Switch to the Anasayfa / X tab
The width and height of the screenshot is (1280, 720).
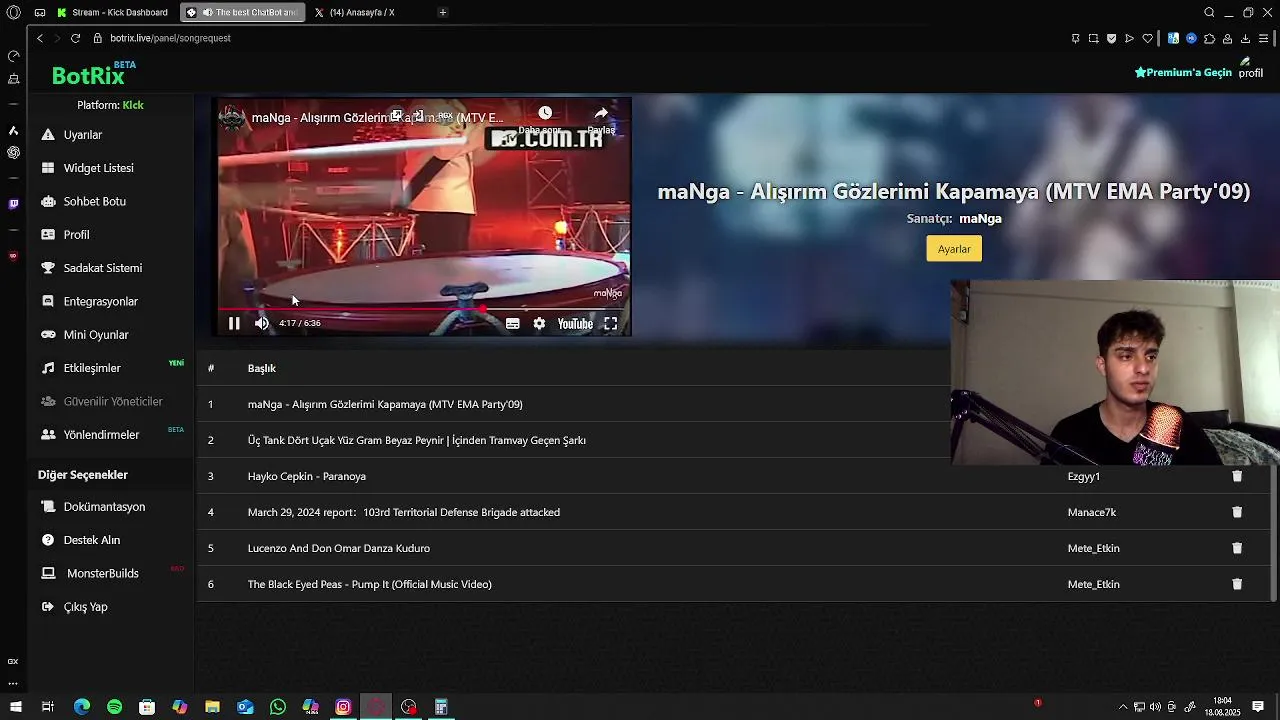(x=361, y=12)
